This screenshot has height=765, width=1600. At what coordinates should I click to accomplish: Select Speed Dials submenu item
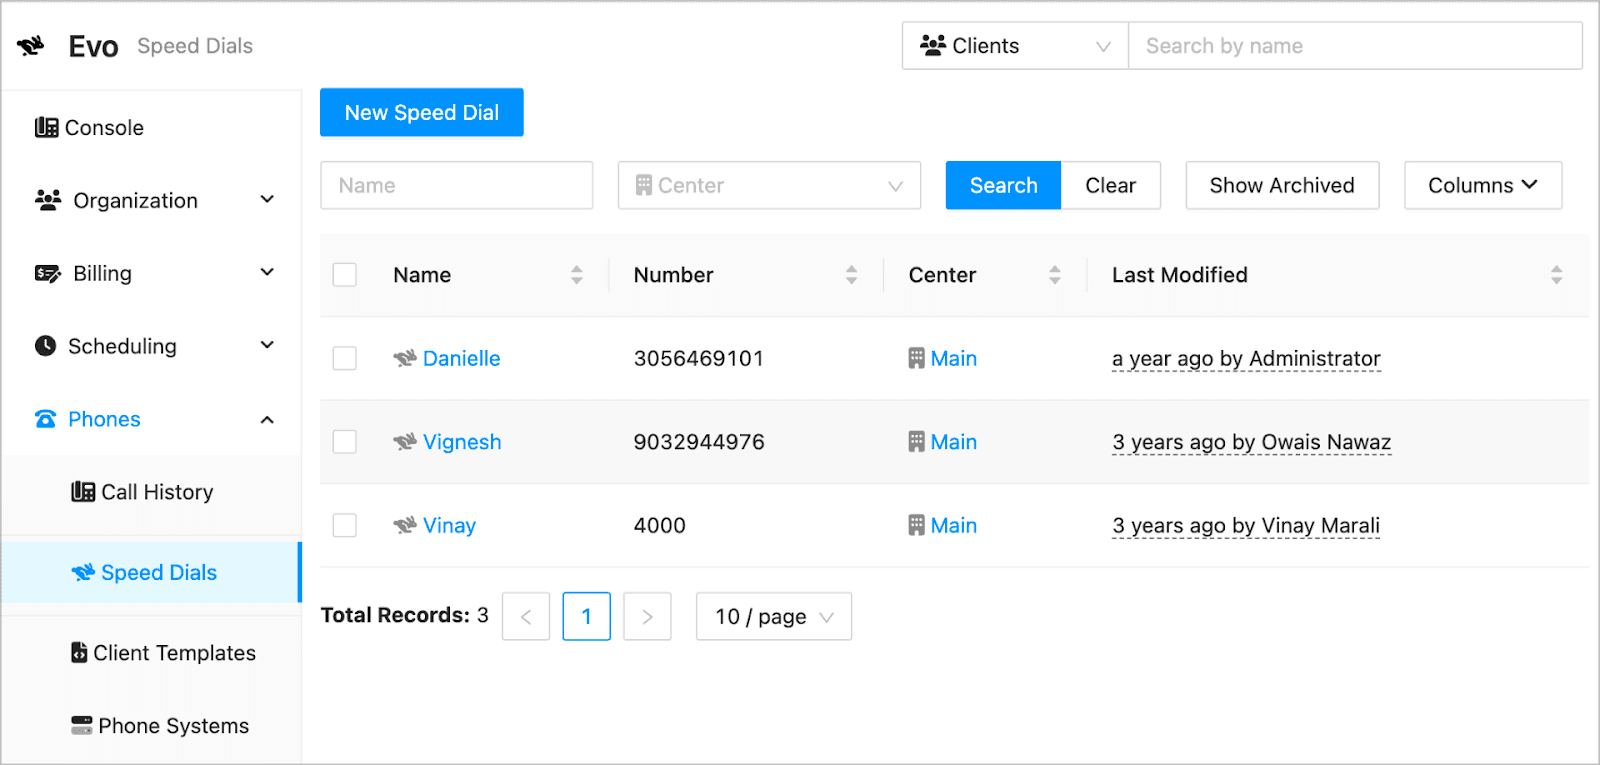[x=151, y=572]
